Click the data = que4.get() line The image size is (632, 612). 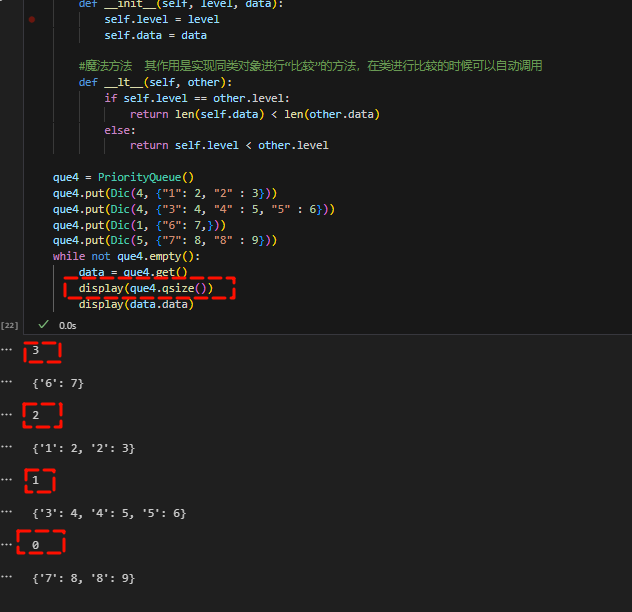pyautogui.click(x=133, y=272)
